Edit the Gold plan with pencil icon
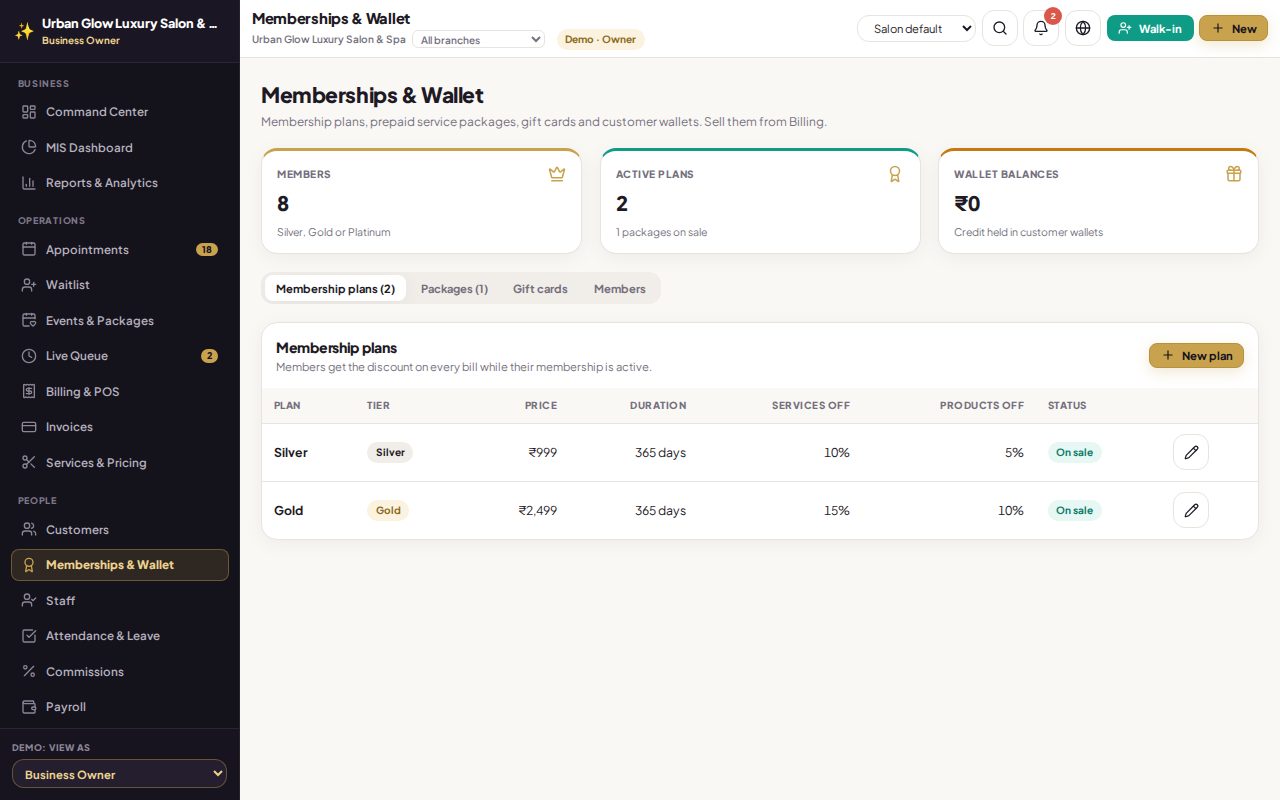This screenshot has height=800, width=1280. pyautogui.click(x=1191, y=510)
